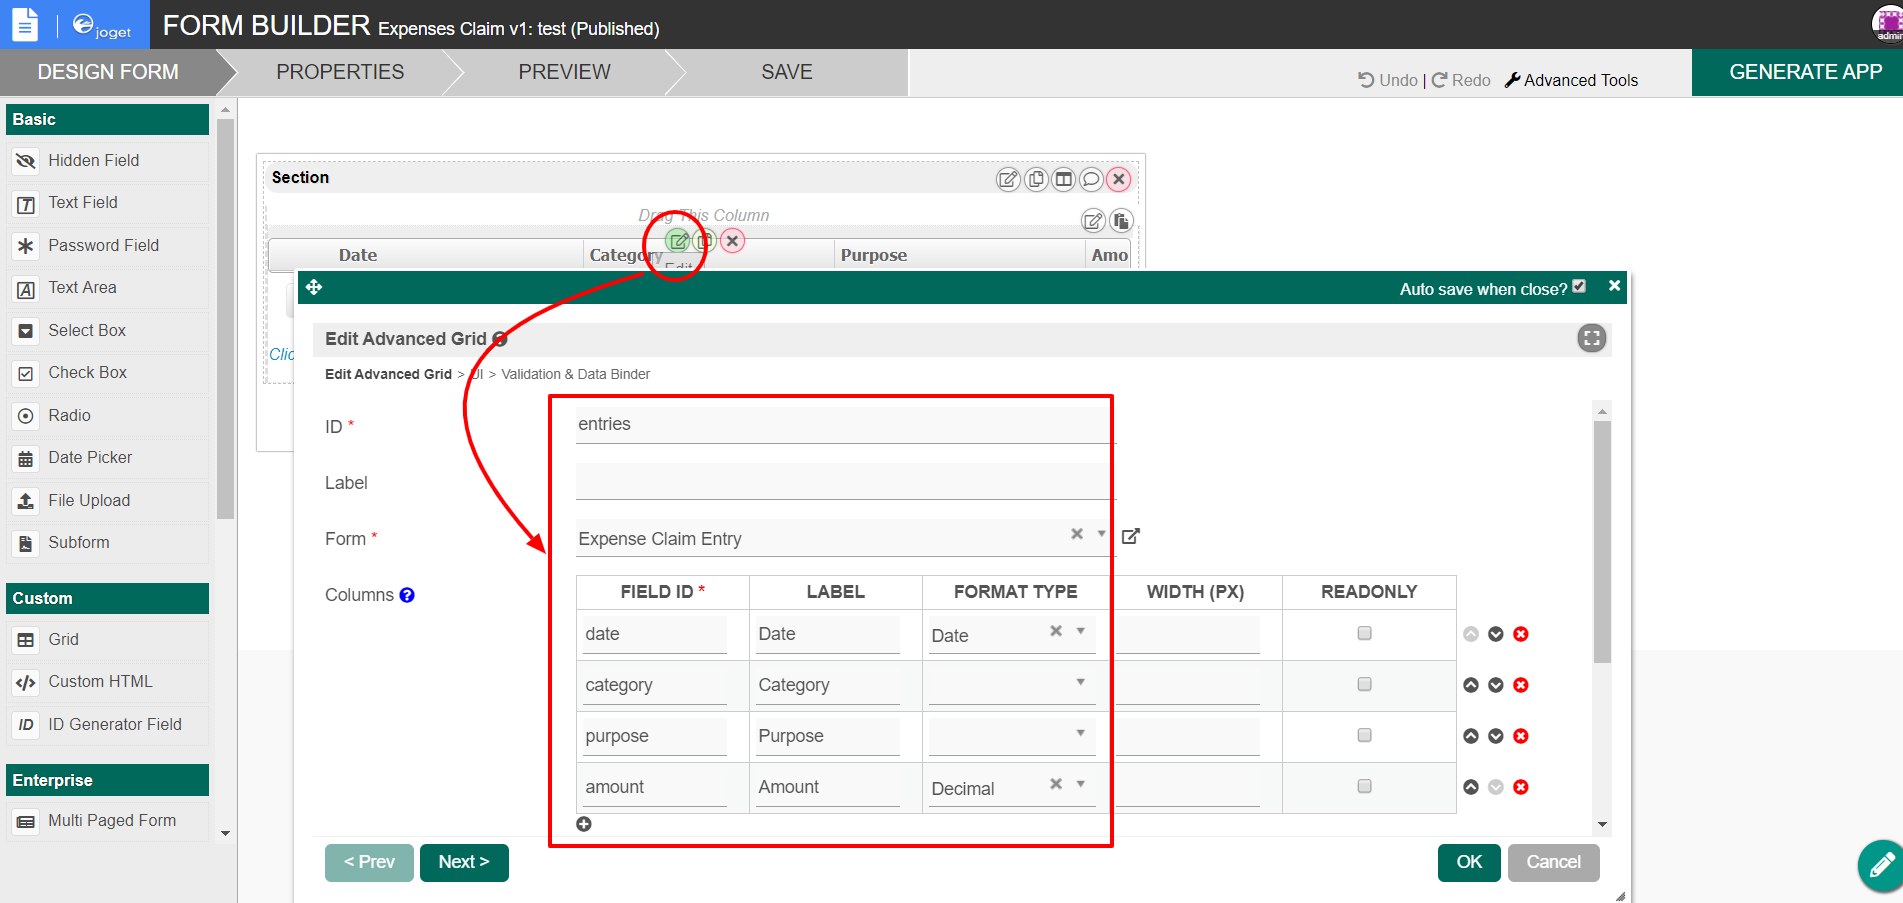Open format type dropdown for category row
Viewport: 1903px width, 903px height.
1080,682
